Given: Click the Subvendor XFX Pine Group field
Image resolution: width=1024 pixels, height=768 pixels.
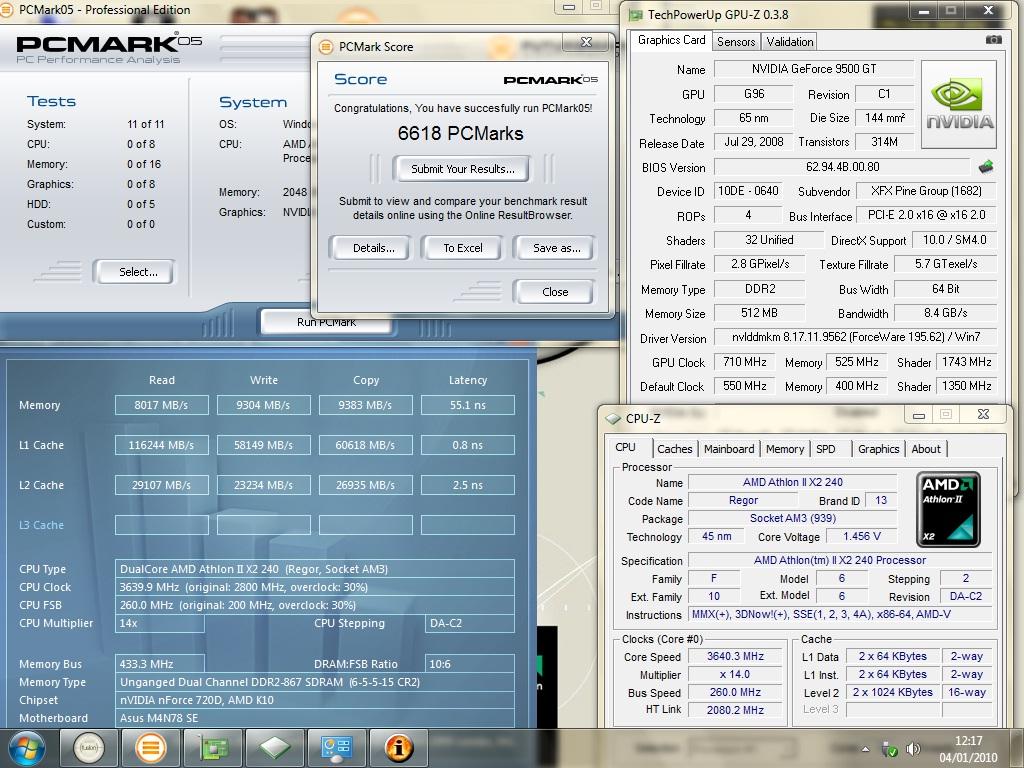Looking at the screenshot, I should [x=926, y=191].
